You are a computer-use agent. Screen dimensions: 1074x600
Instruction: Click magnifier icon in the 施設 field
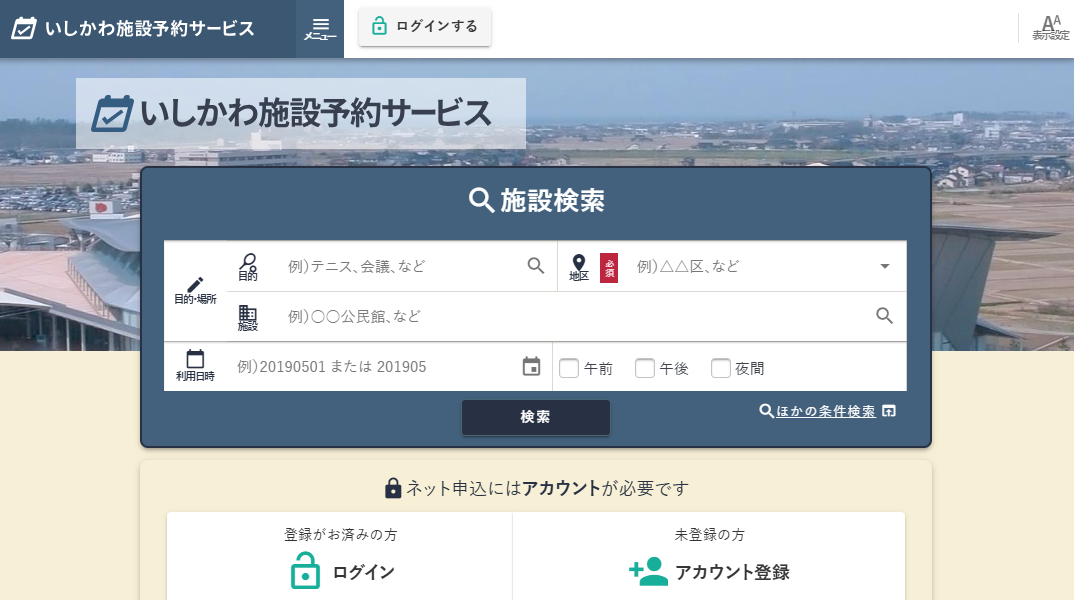coord(884,316)
